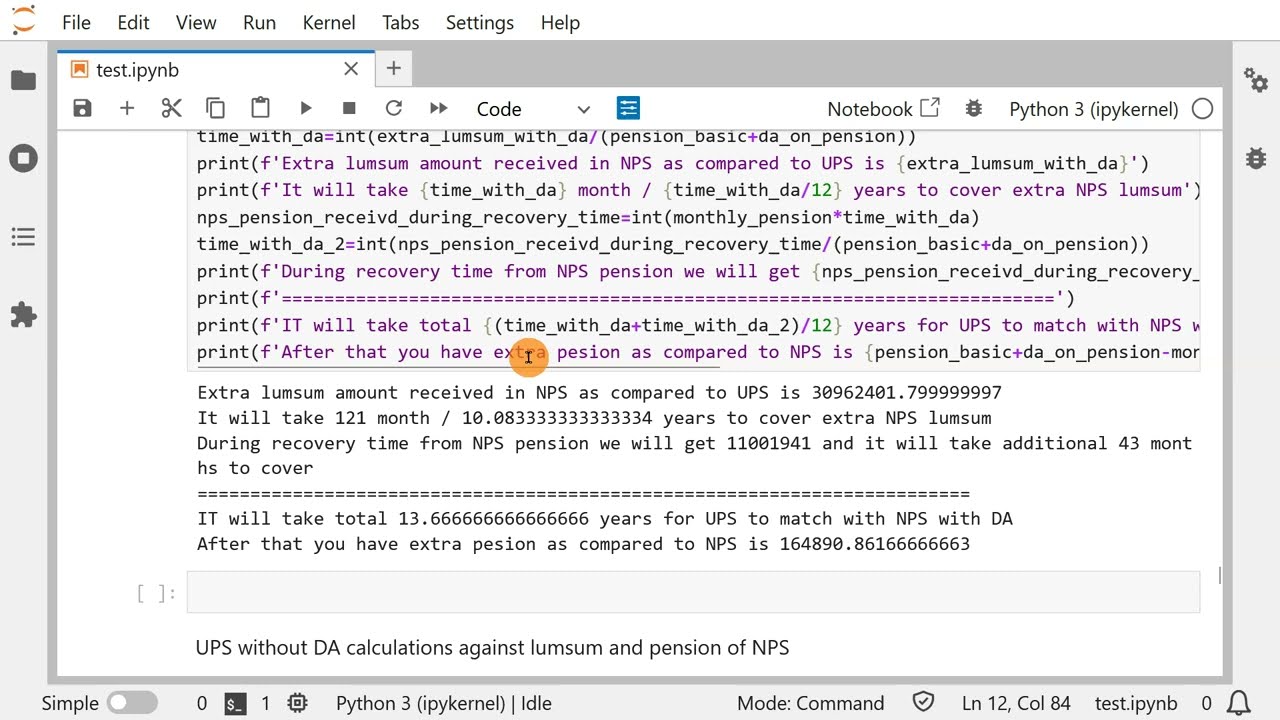Image resolution: width=1280 pixels, height=720 pixels.
Task: Click 'UPS without DA calculations' markdown text
Action: pos(492,648)
